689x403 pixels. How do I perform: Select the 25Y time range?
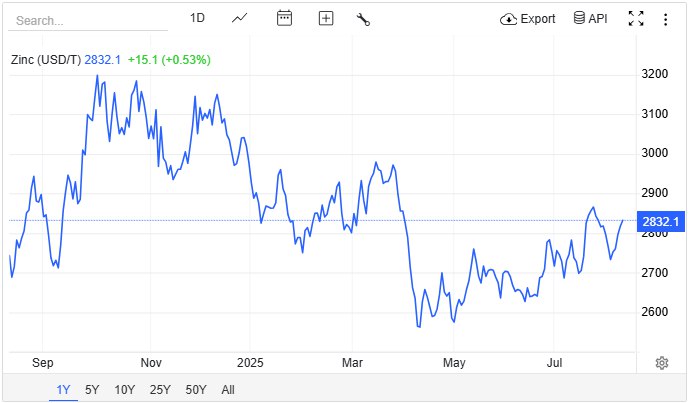click(x=160, y=390)
